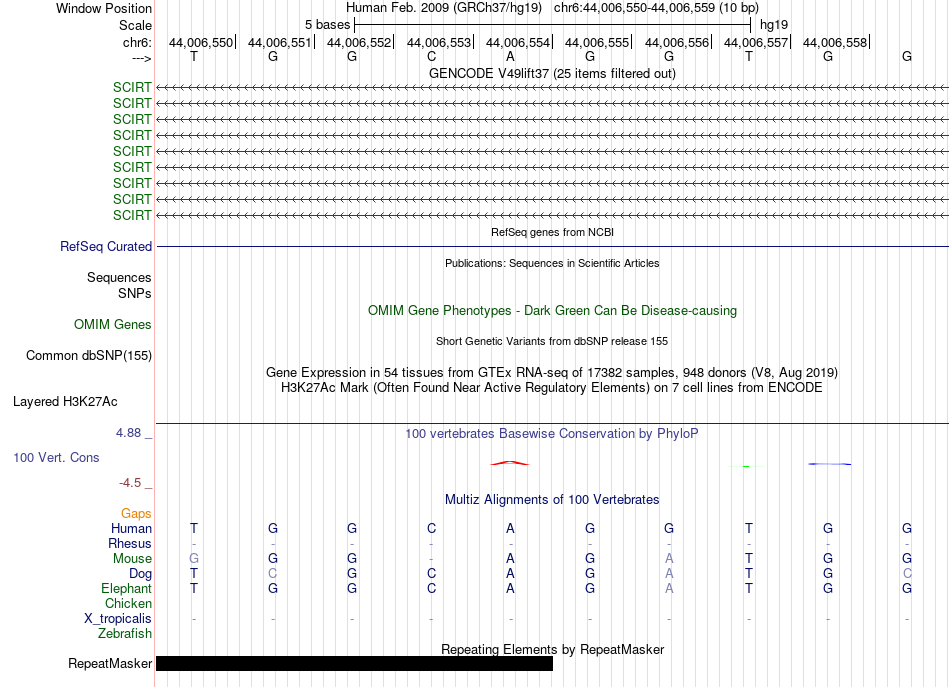Click the chr6: ruler label
Image resolution: width=950 pixels, height=687 pixels.
tap(137, 42)
